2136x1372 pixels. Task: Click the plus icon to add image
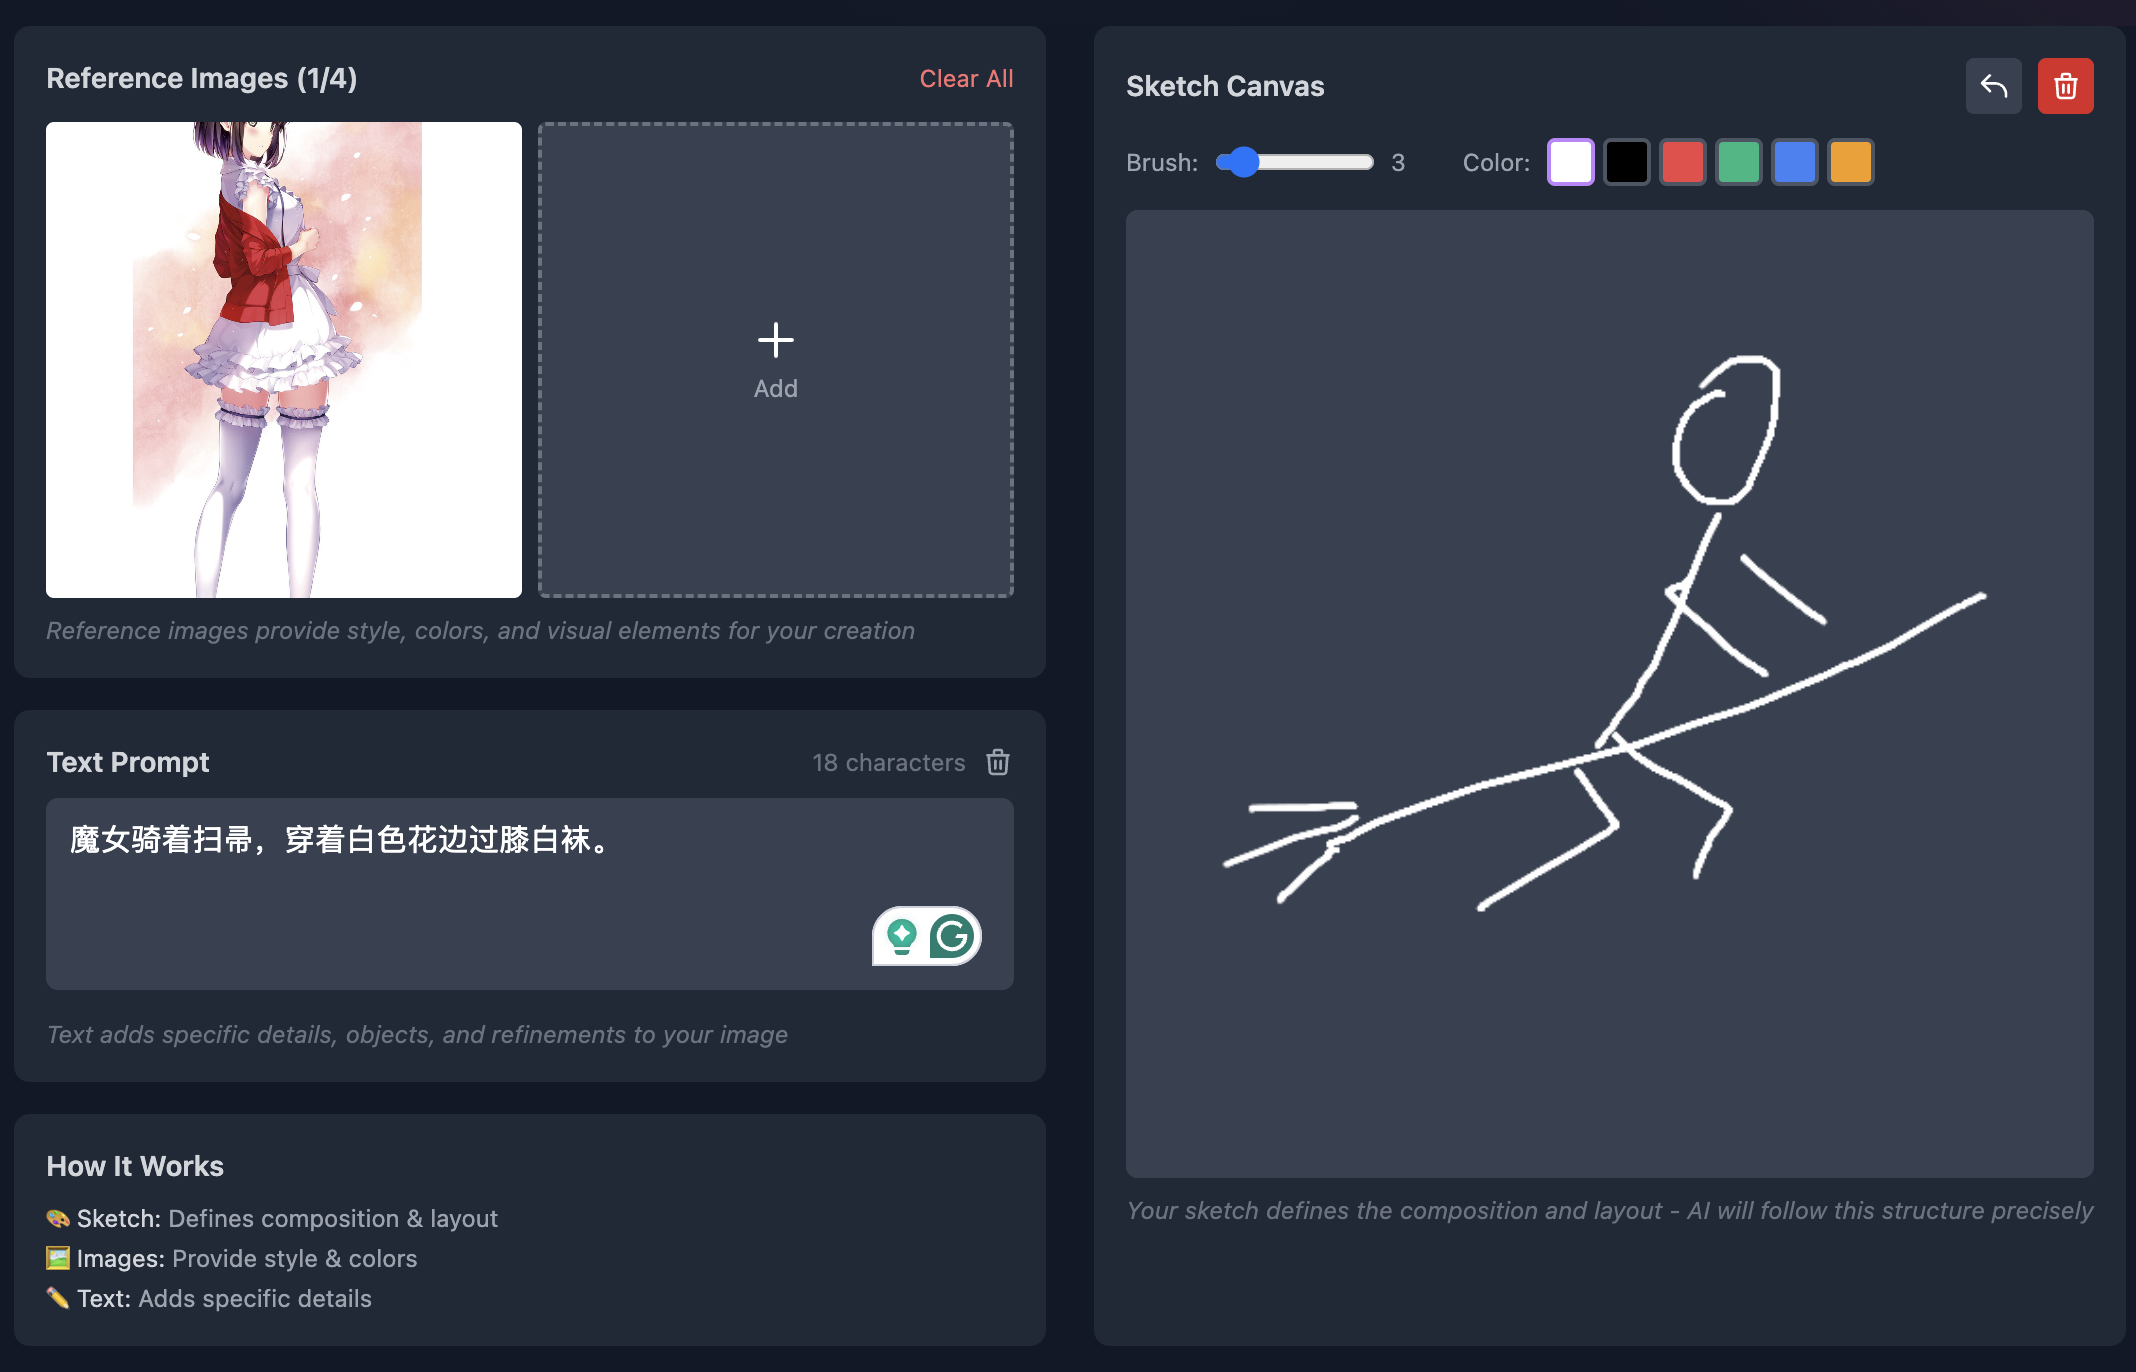point(775,340)
